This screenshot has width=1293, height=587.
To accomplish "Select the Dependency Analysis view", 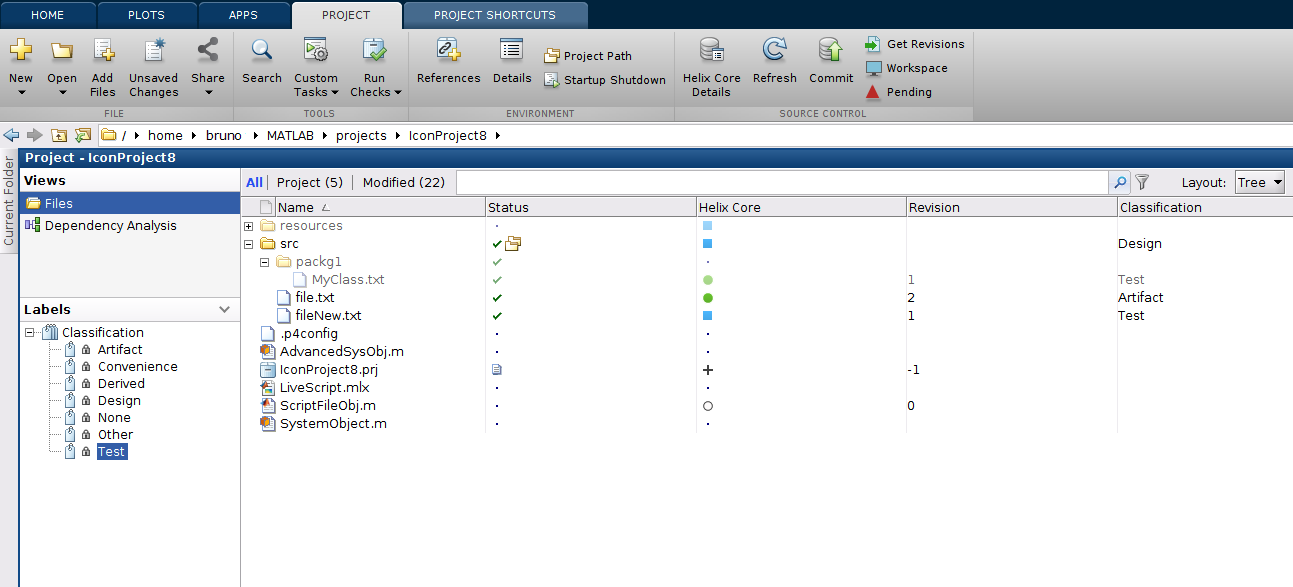I will tap(110, 226).
